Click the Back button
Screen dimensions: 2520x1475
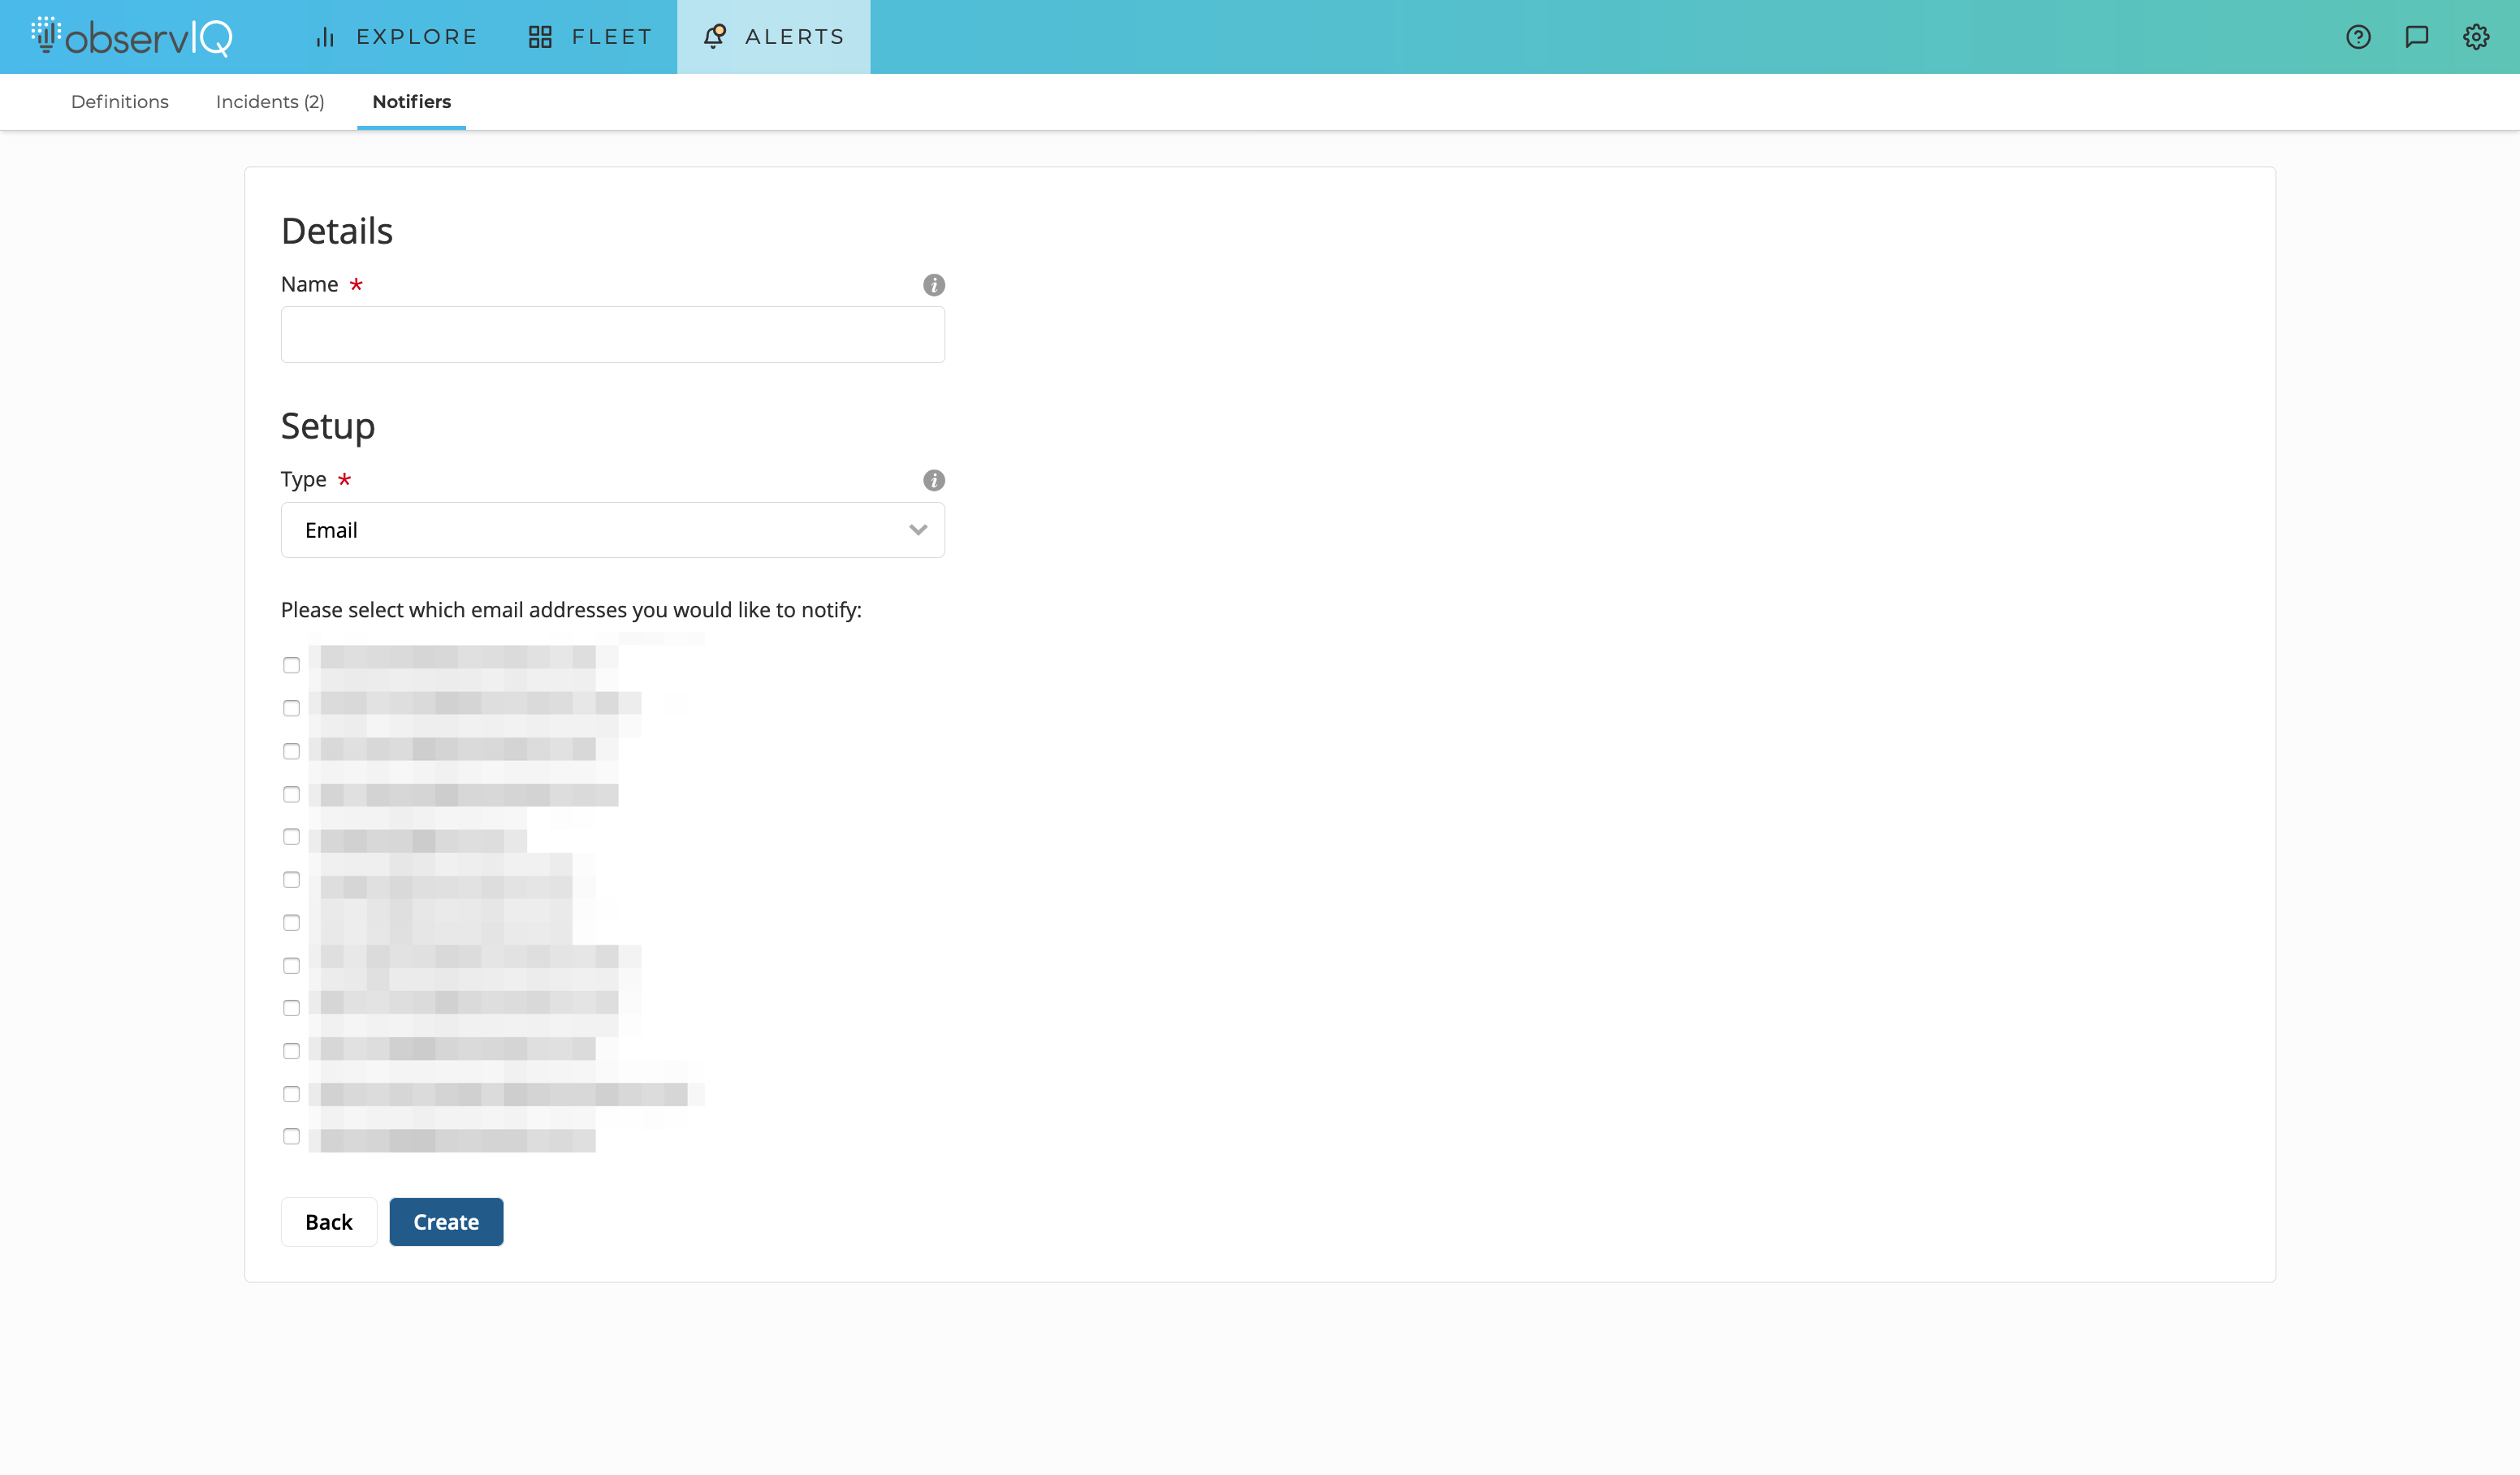328,1222
